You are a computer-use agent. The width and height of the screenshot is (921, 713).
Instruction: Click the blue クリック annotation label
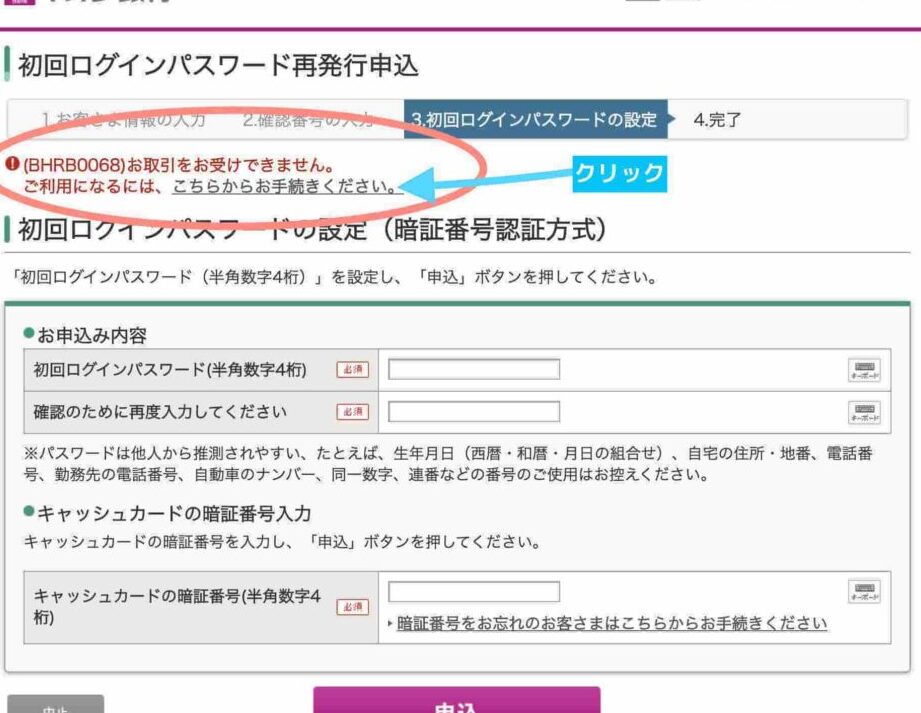619,173
